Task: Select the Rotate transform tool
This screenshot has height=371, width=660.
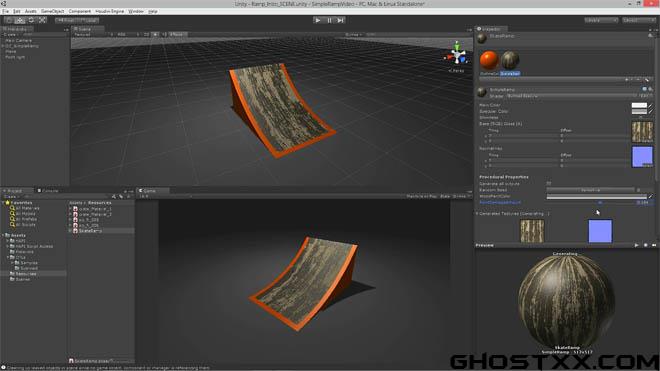Action: (x=31, y=20)
